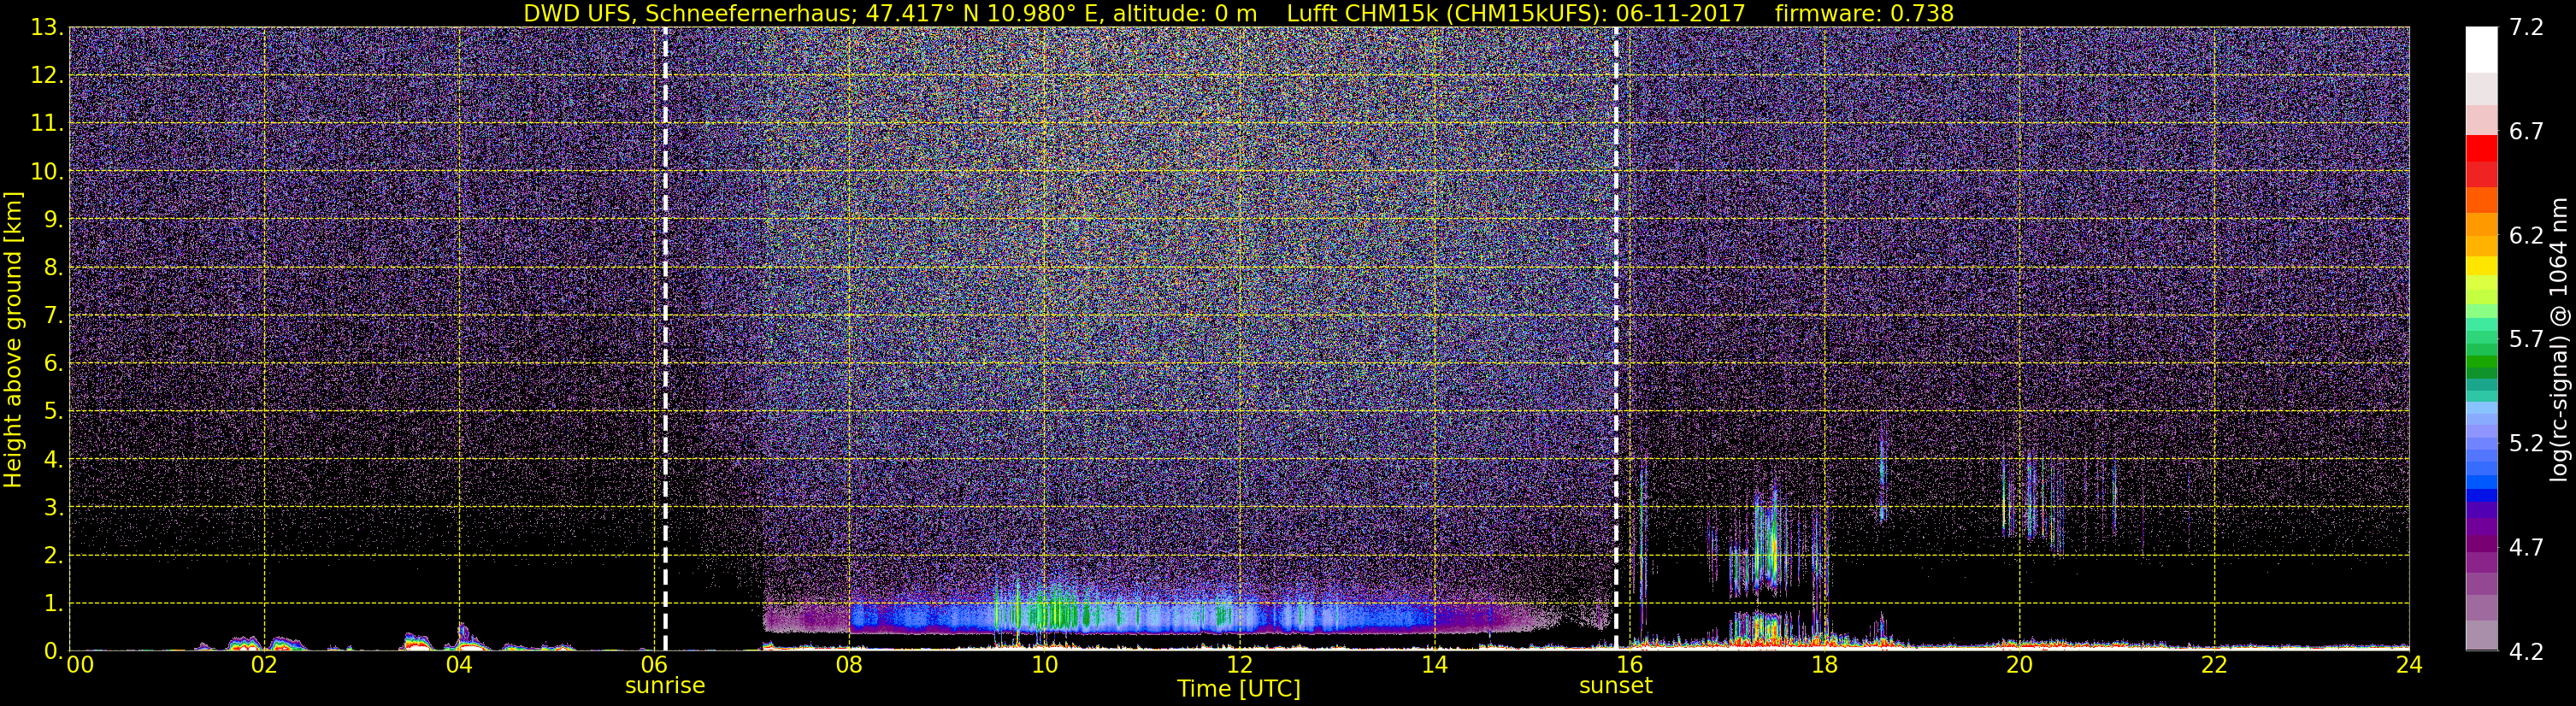Viewport: 2576px width, 706px height.
Task: Click the time tick label 16
Action: tap(1629, 665)
